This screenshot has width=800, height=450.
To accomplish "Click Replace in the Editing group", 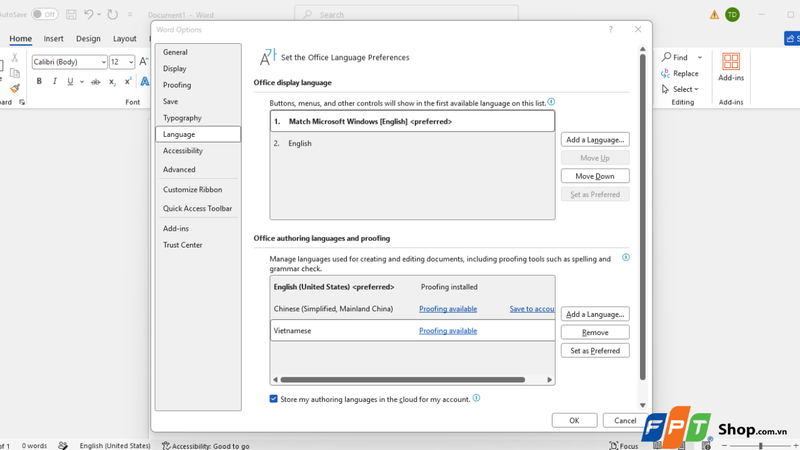I will point(680,73).
